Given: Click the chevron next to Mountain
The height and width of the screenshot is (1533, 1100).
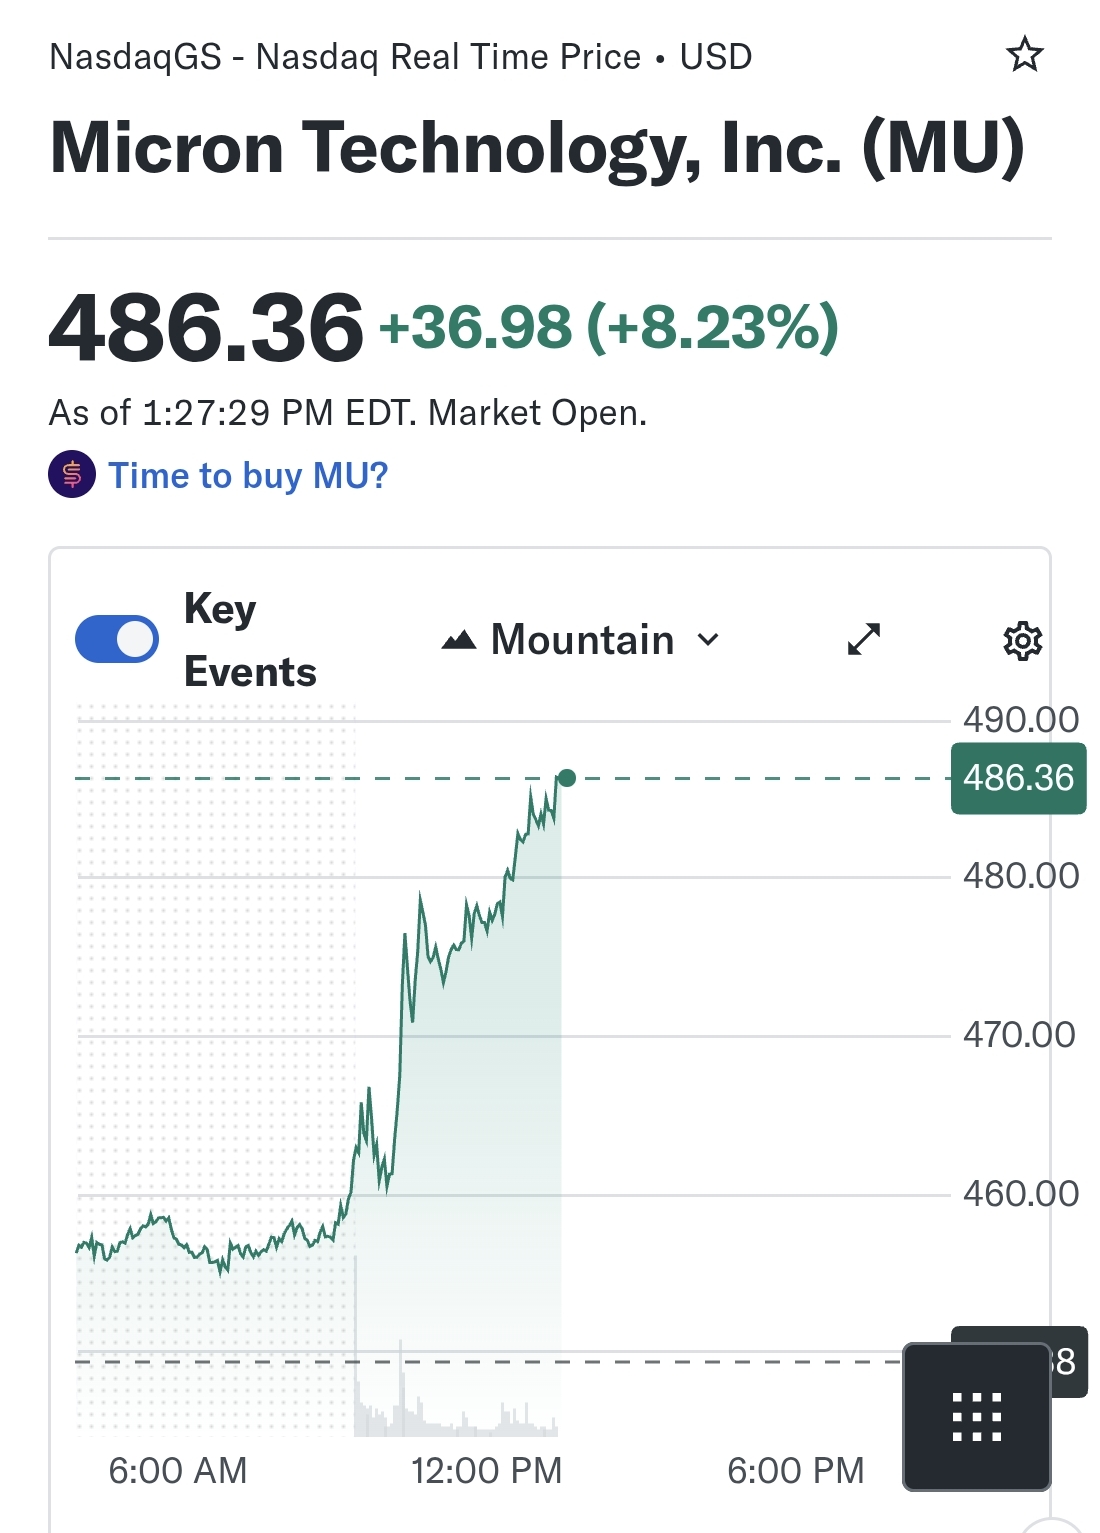Looking at the screenshot, I should (708, 640).
